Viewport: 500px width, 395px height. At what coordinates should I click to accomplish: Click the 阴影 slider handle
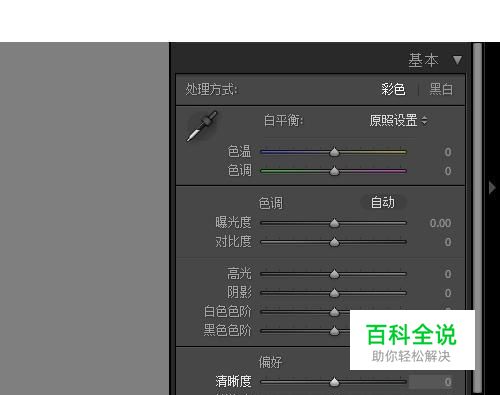point(334,293)
